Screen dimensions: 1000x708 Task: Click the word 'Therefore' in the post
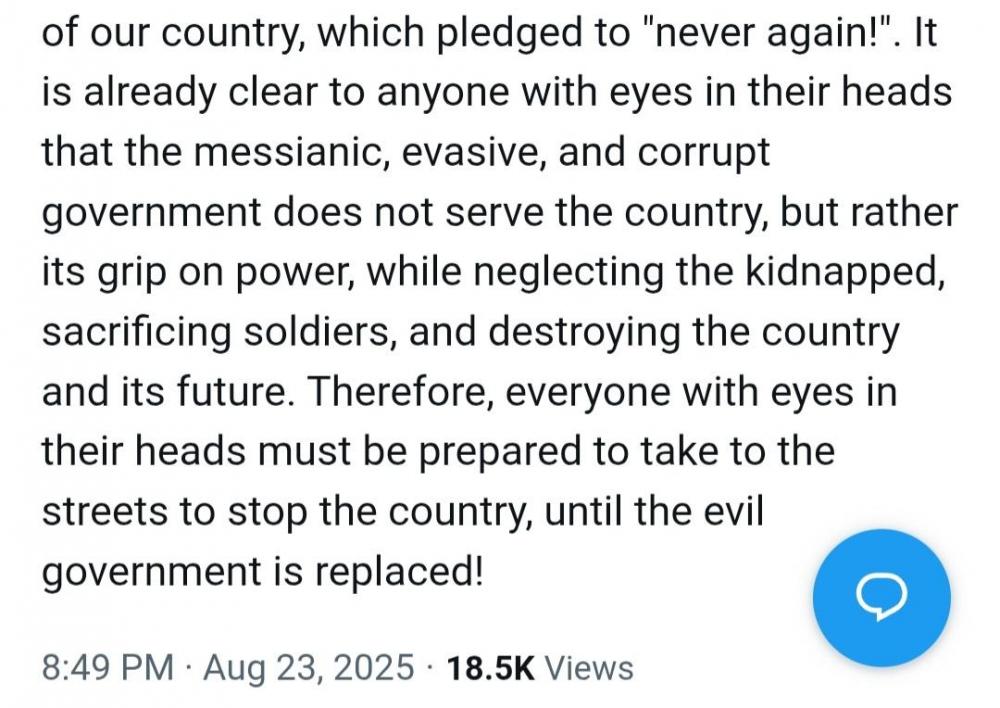(x=399, y=391)
